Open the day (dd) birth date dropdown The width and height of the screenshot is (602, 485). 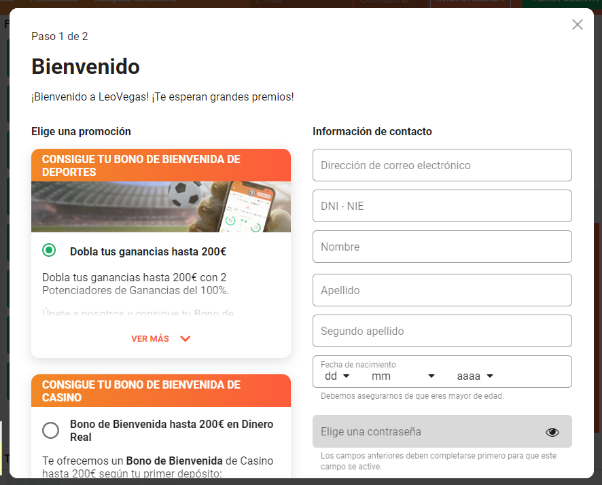click(x=336, y=377)
